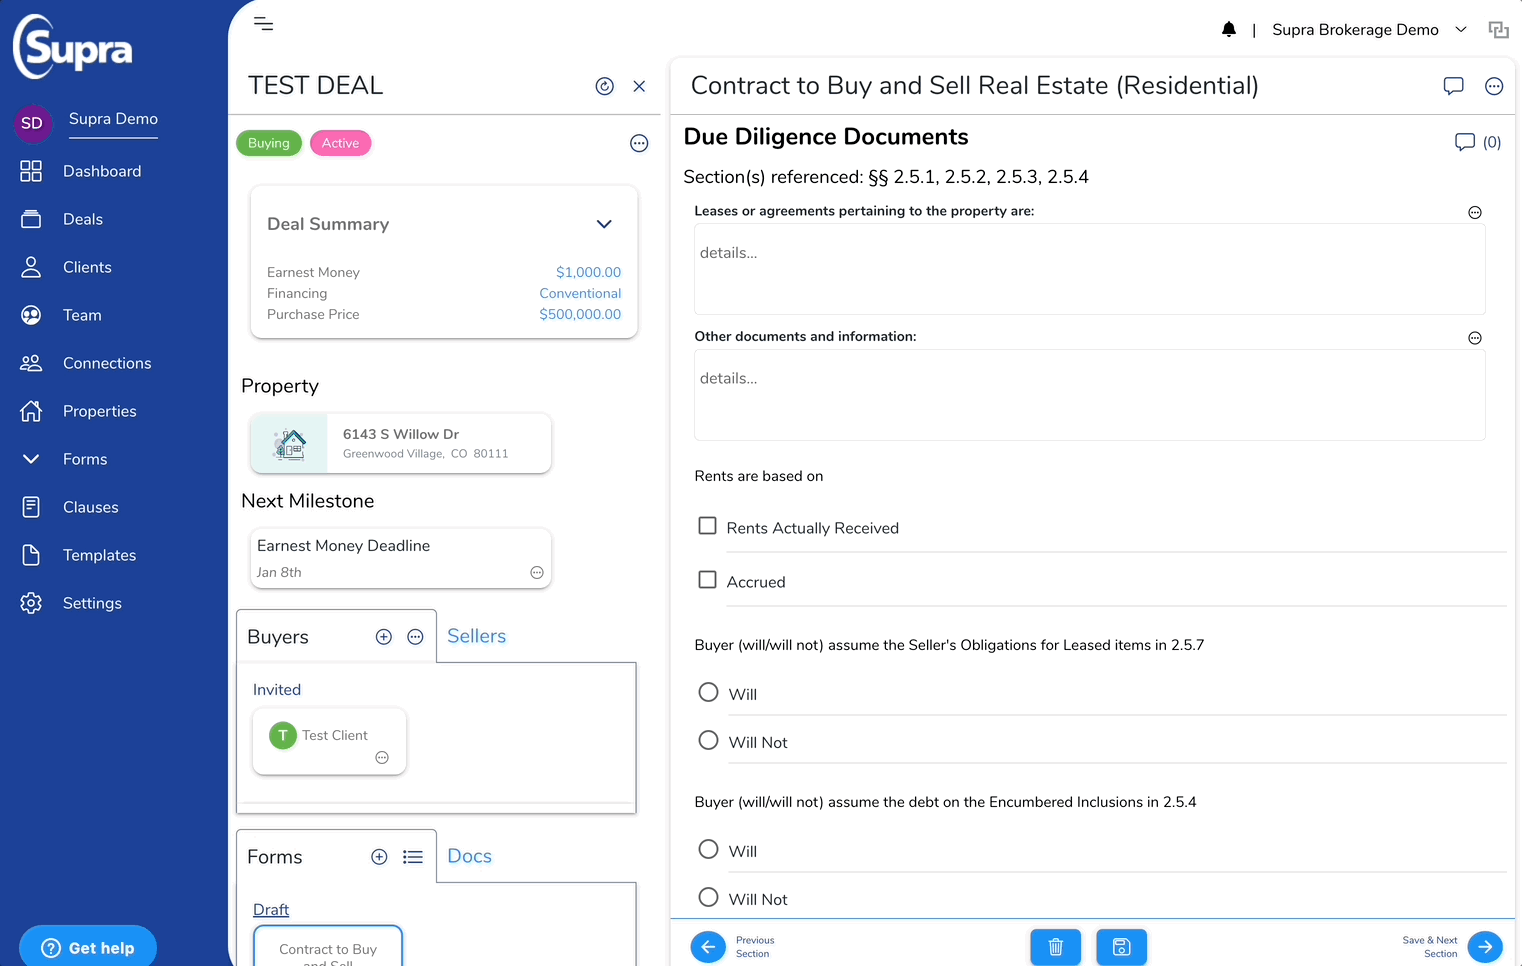1522x966 pixels.
Task: Click the Conventional financing value
Action: [x=580, y=293]
